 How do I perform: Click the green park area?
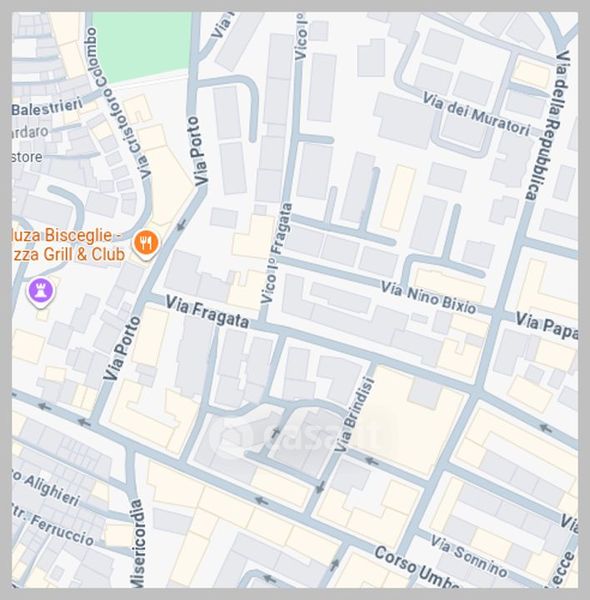(142, 45)
